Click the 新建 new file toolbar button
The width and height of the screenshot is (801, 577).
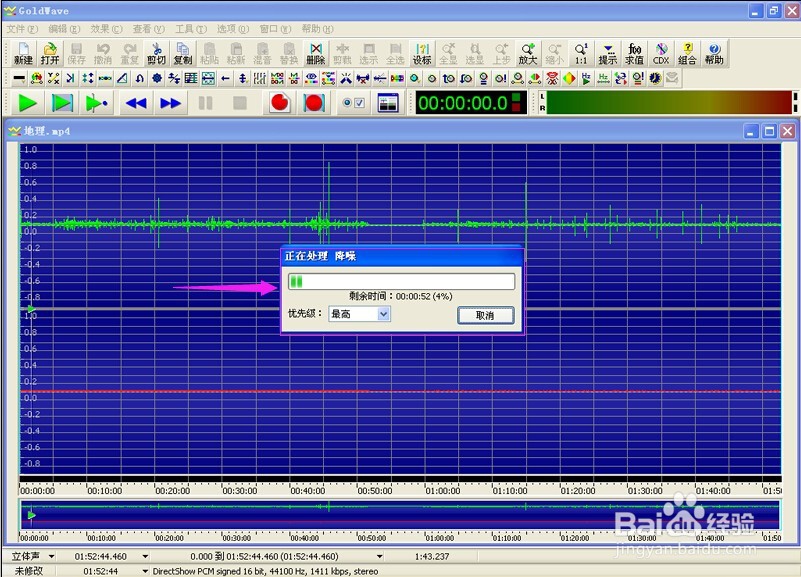pyautogui.click(x=23, y=54)
